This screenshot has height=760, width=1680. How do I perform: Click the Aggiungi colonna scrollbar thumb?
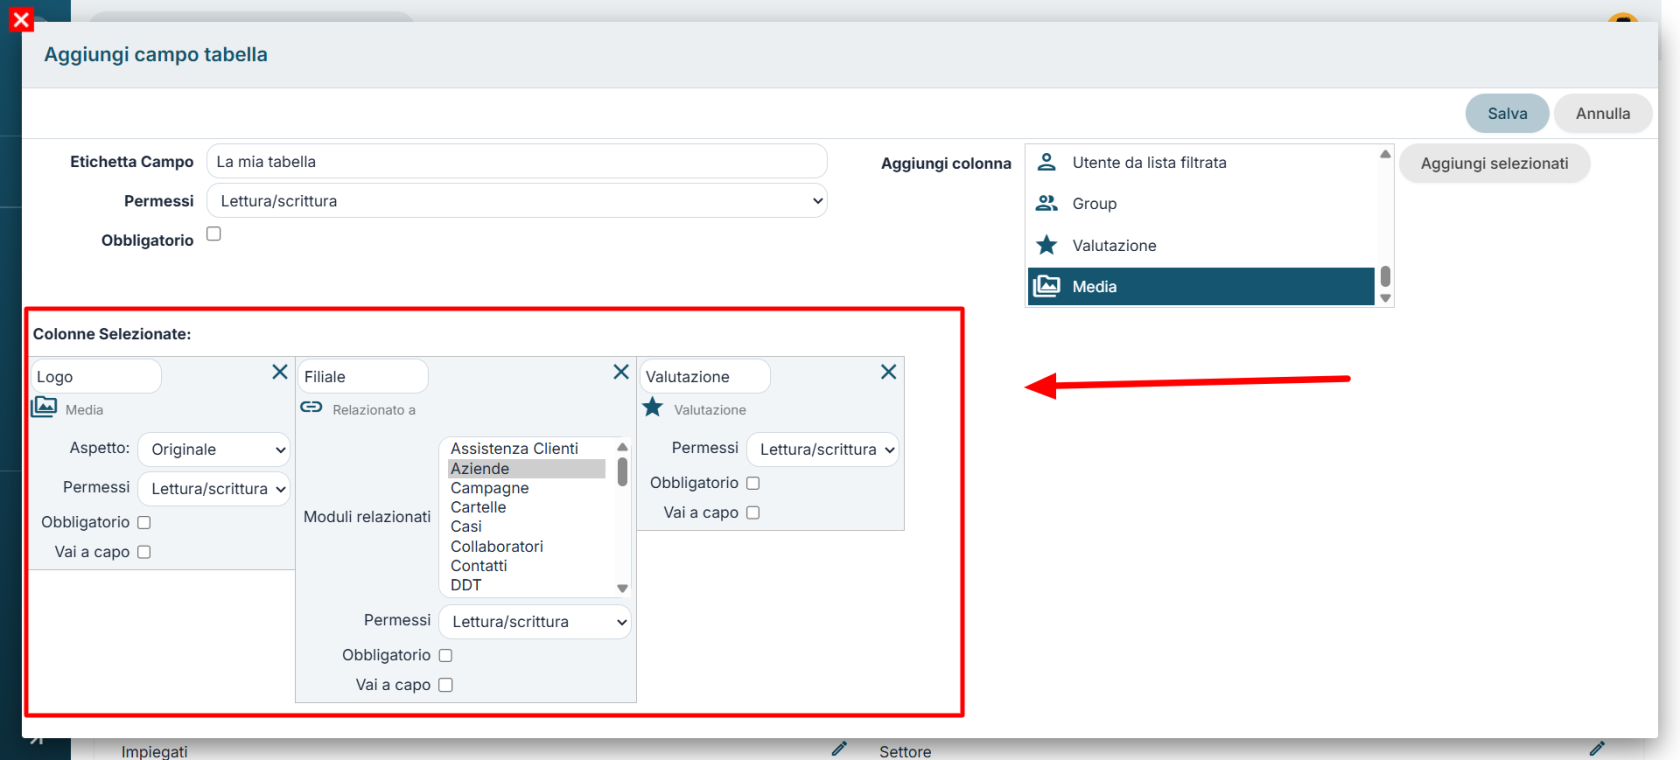tap(1385, 276)
